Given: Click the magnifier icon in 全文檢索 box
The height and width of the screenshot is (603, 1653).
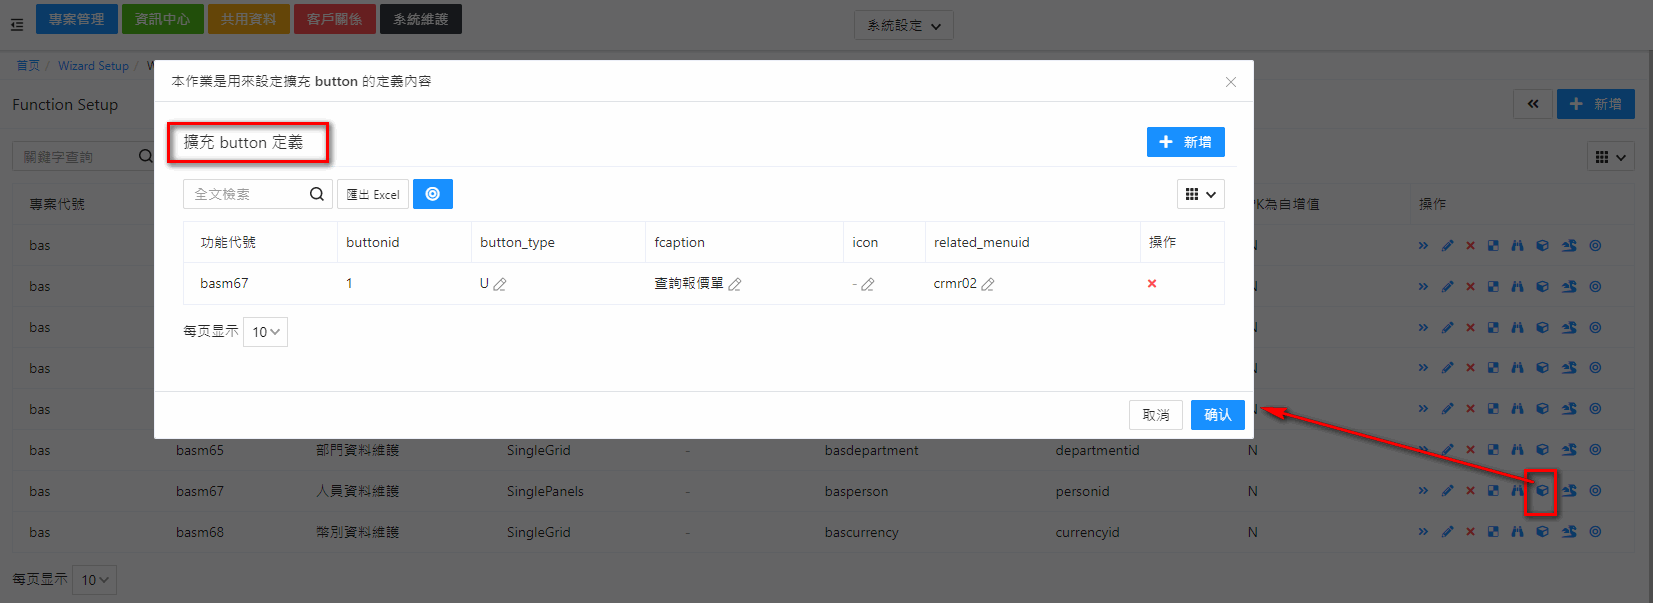Looking at the screenshot, I should tap(317, 194).
